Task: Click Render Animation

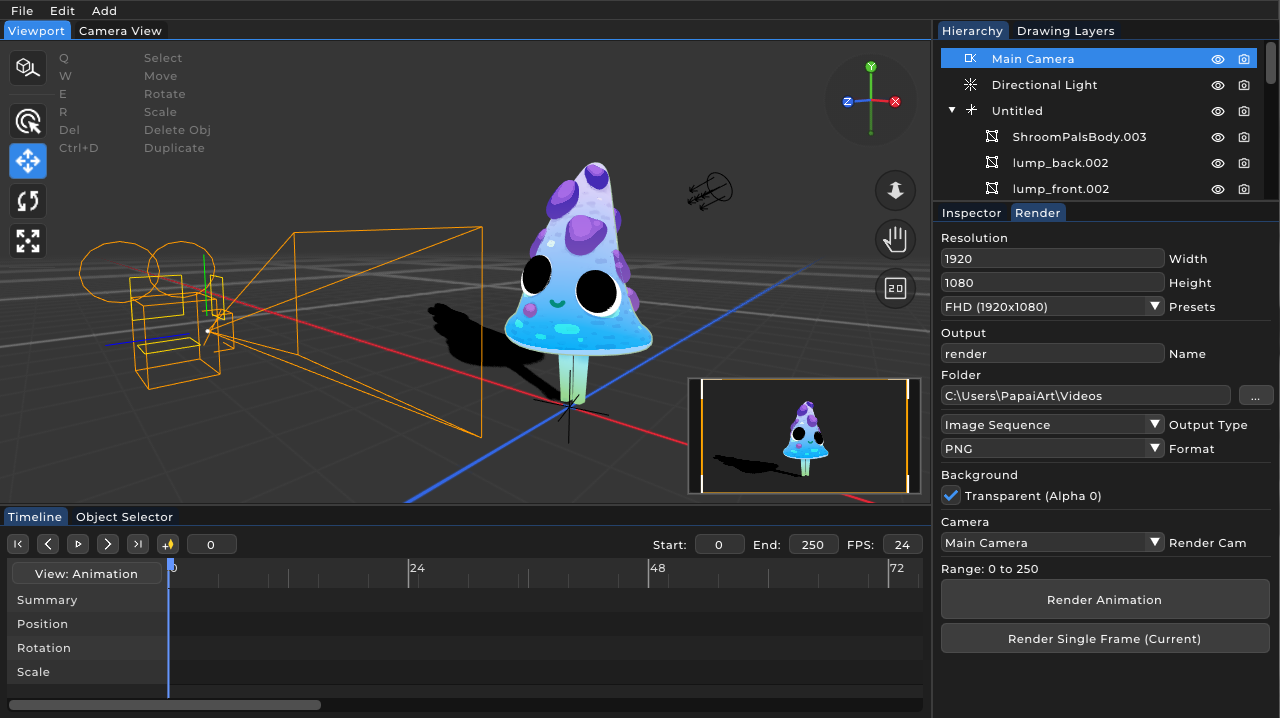Action: pyautogui.click(x=1104, y=600)
